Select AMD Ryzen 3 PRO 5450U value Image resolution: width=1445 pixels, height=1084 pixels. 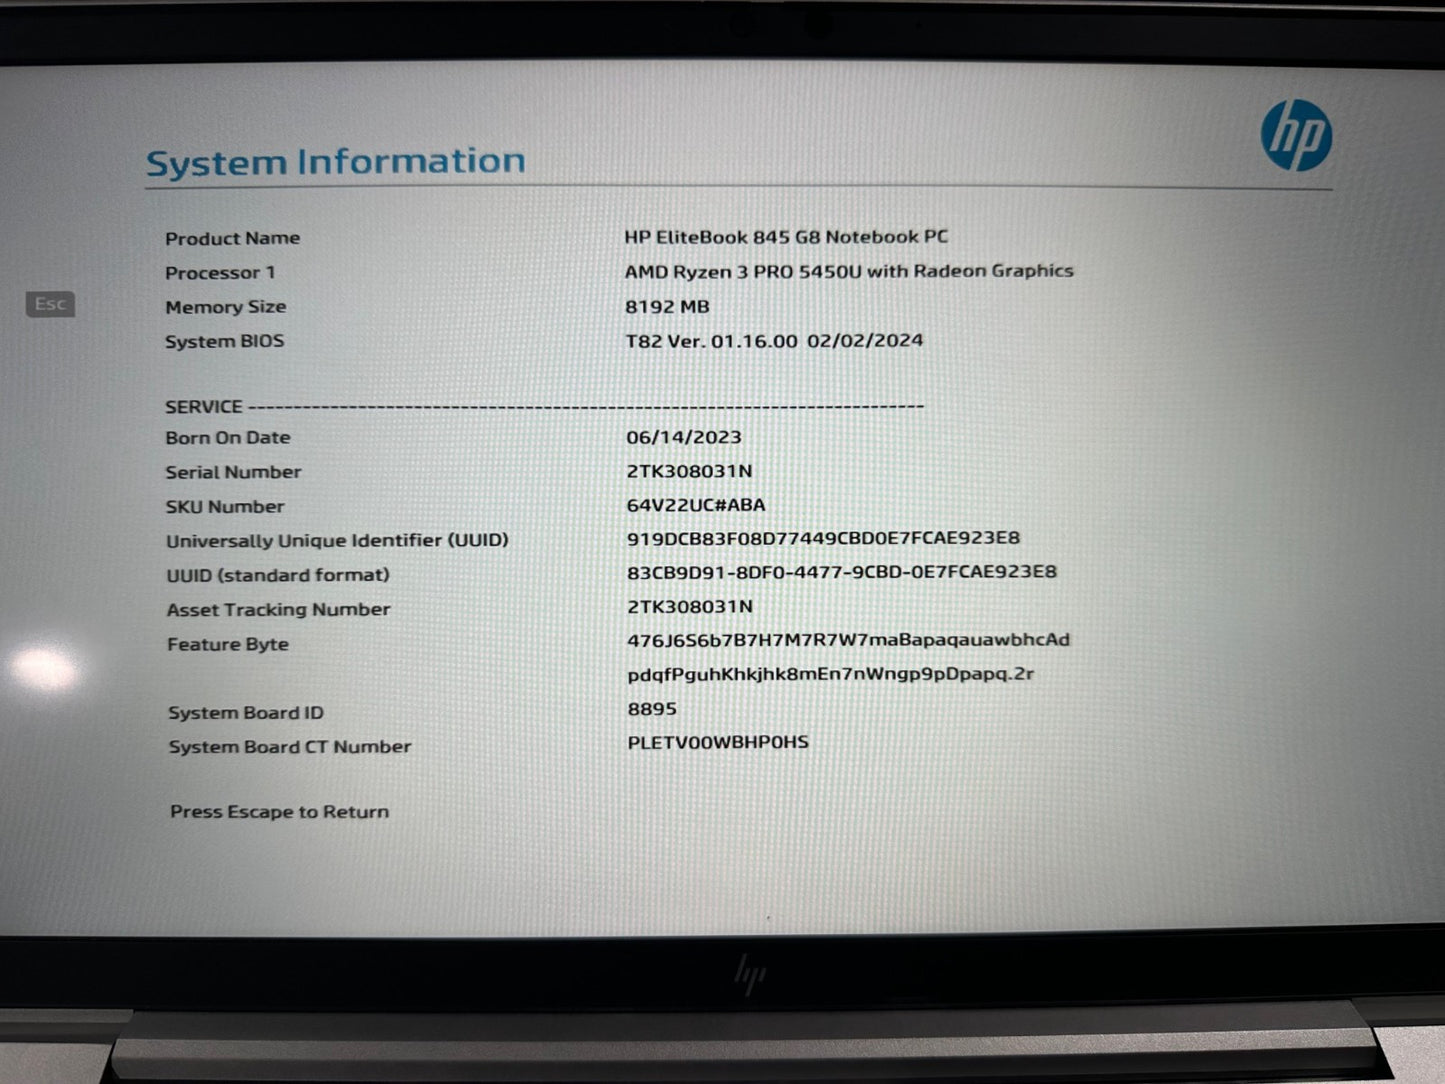849,271
